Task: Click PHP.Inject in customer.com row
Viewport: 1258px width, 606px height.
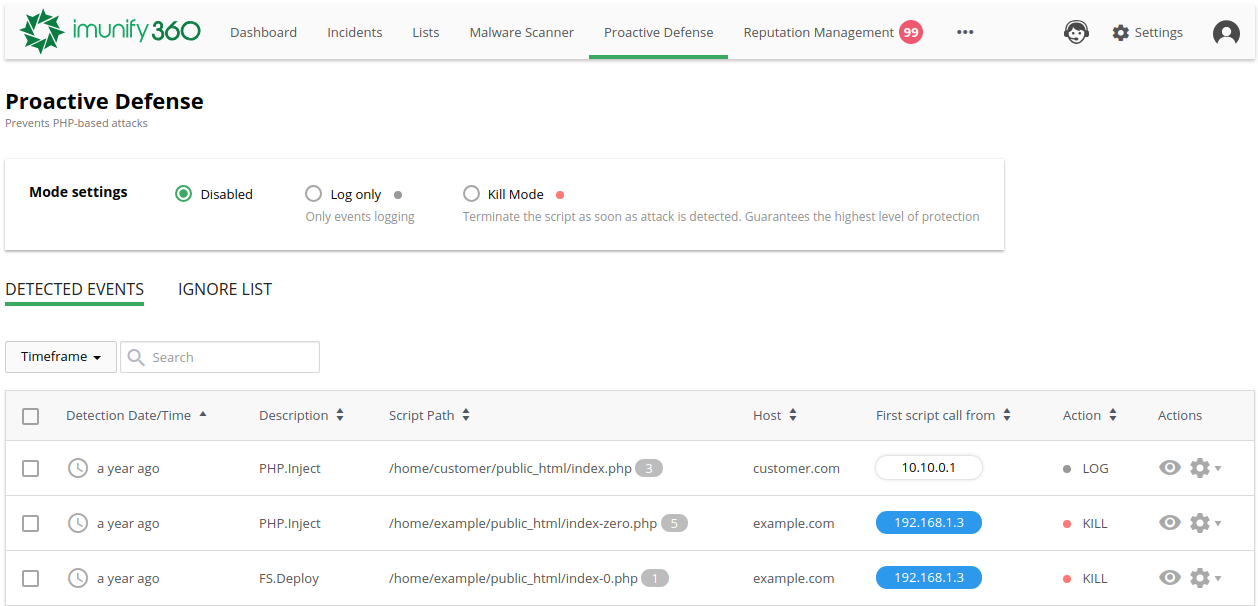Action: point(290,468)
